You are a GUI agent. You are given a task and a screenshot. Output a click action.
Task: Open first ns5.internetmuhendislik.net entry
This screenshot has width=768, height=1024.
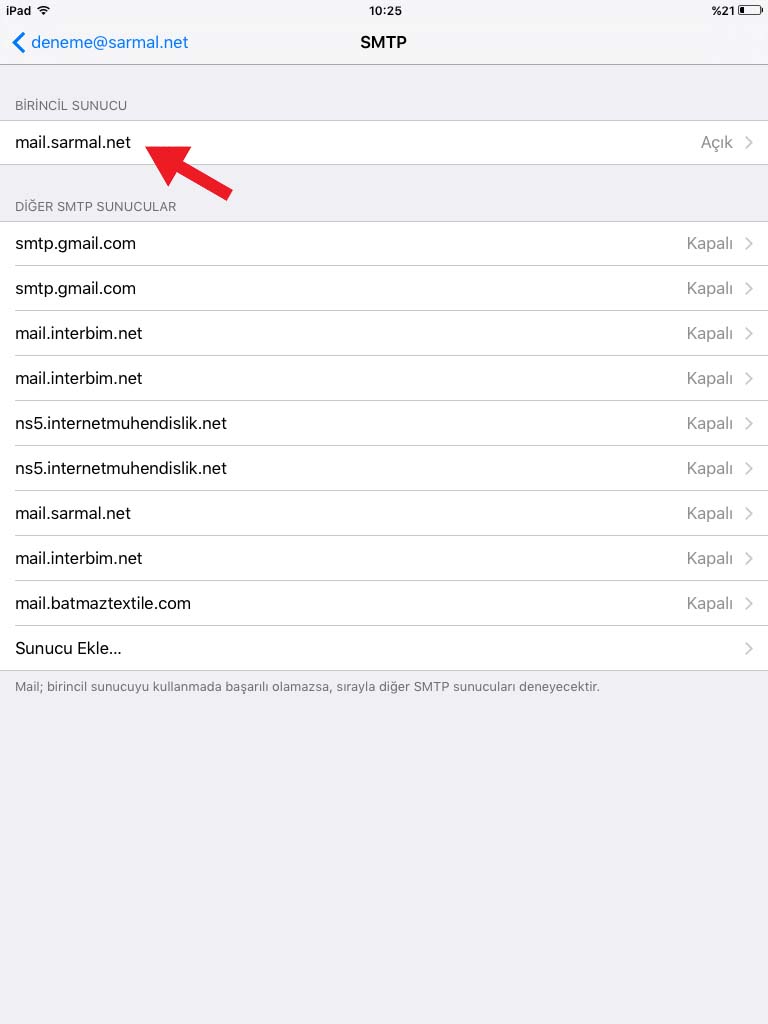pos(384,424)
